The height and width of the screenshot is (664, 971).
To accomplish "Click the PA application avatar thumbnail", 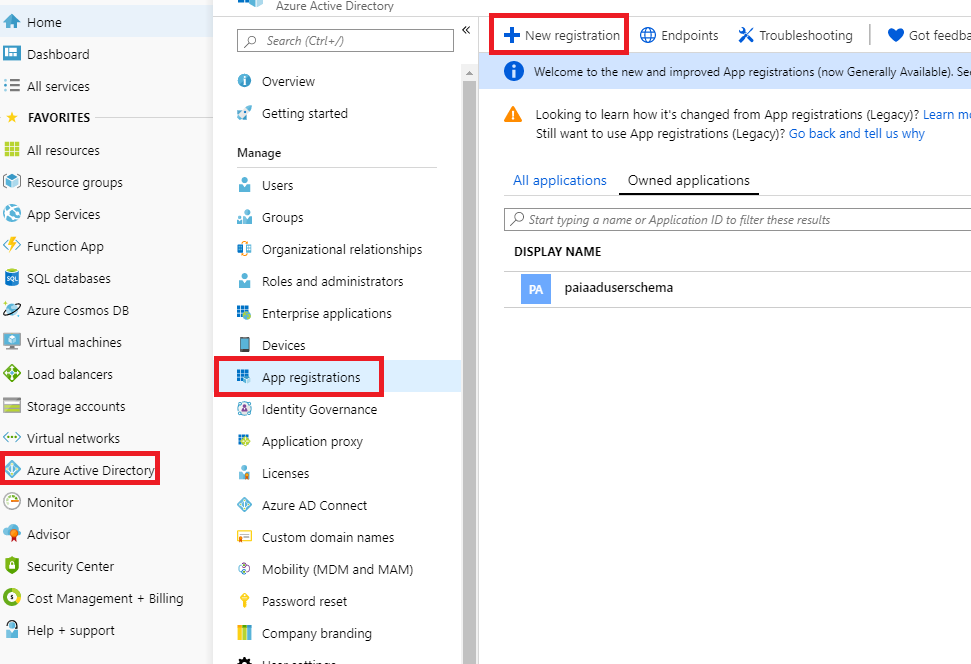I will [x=536, y=289].
